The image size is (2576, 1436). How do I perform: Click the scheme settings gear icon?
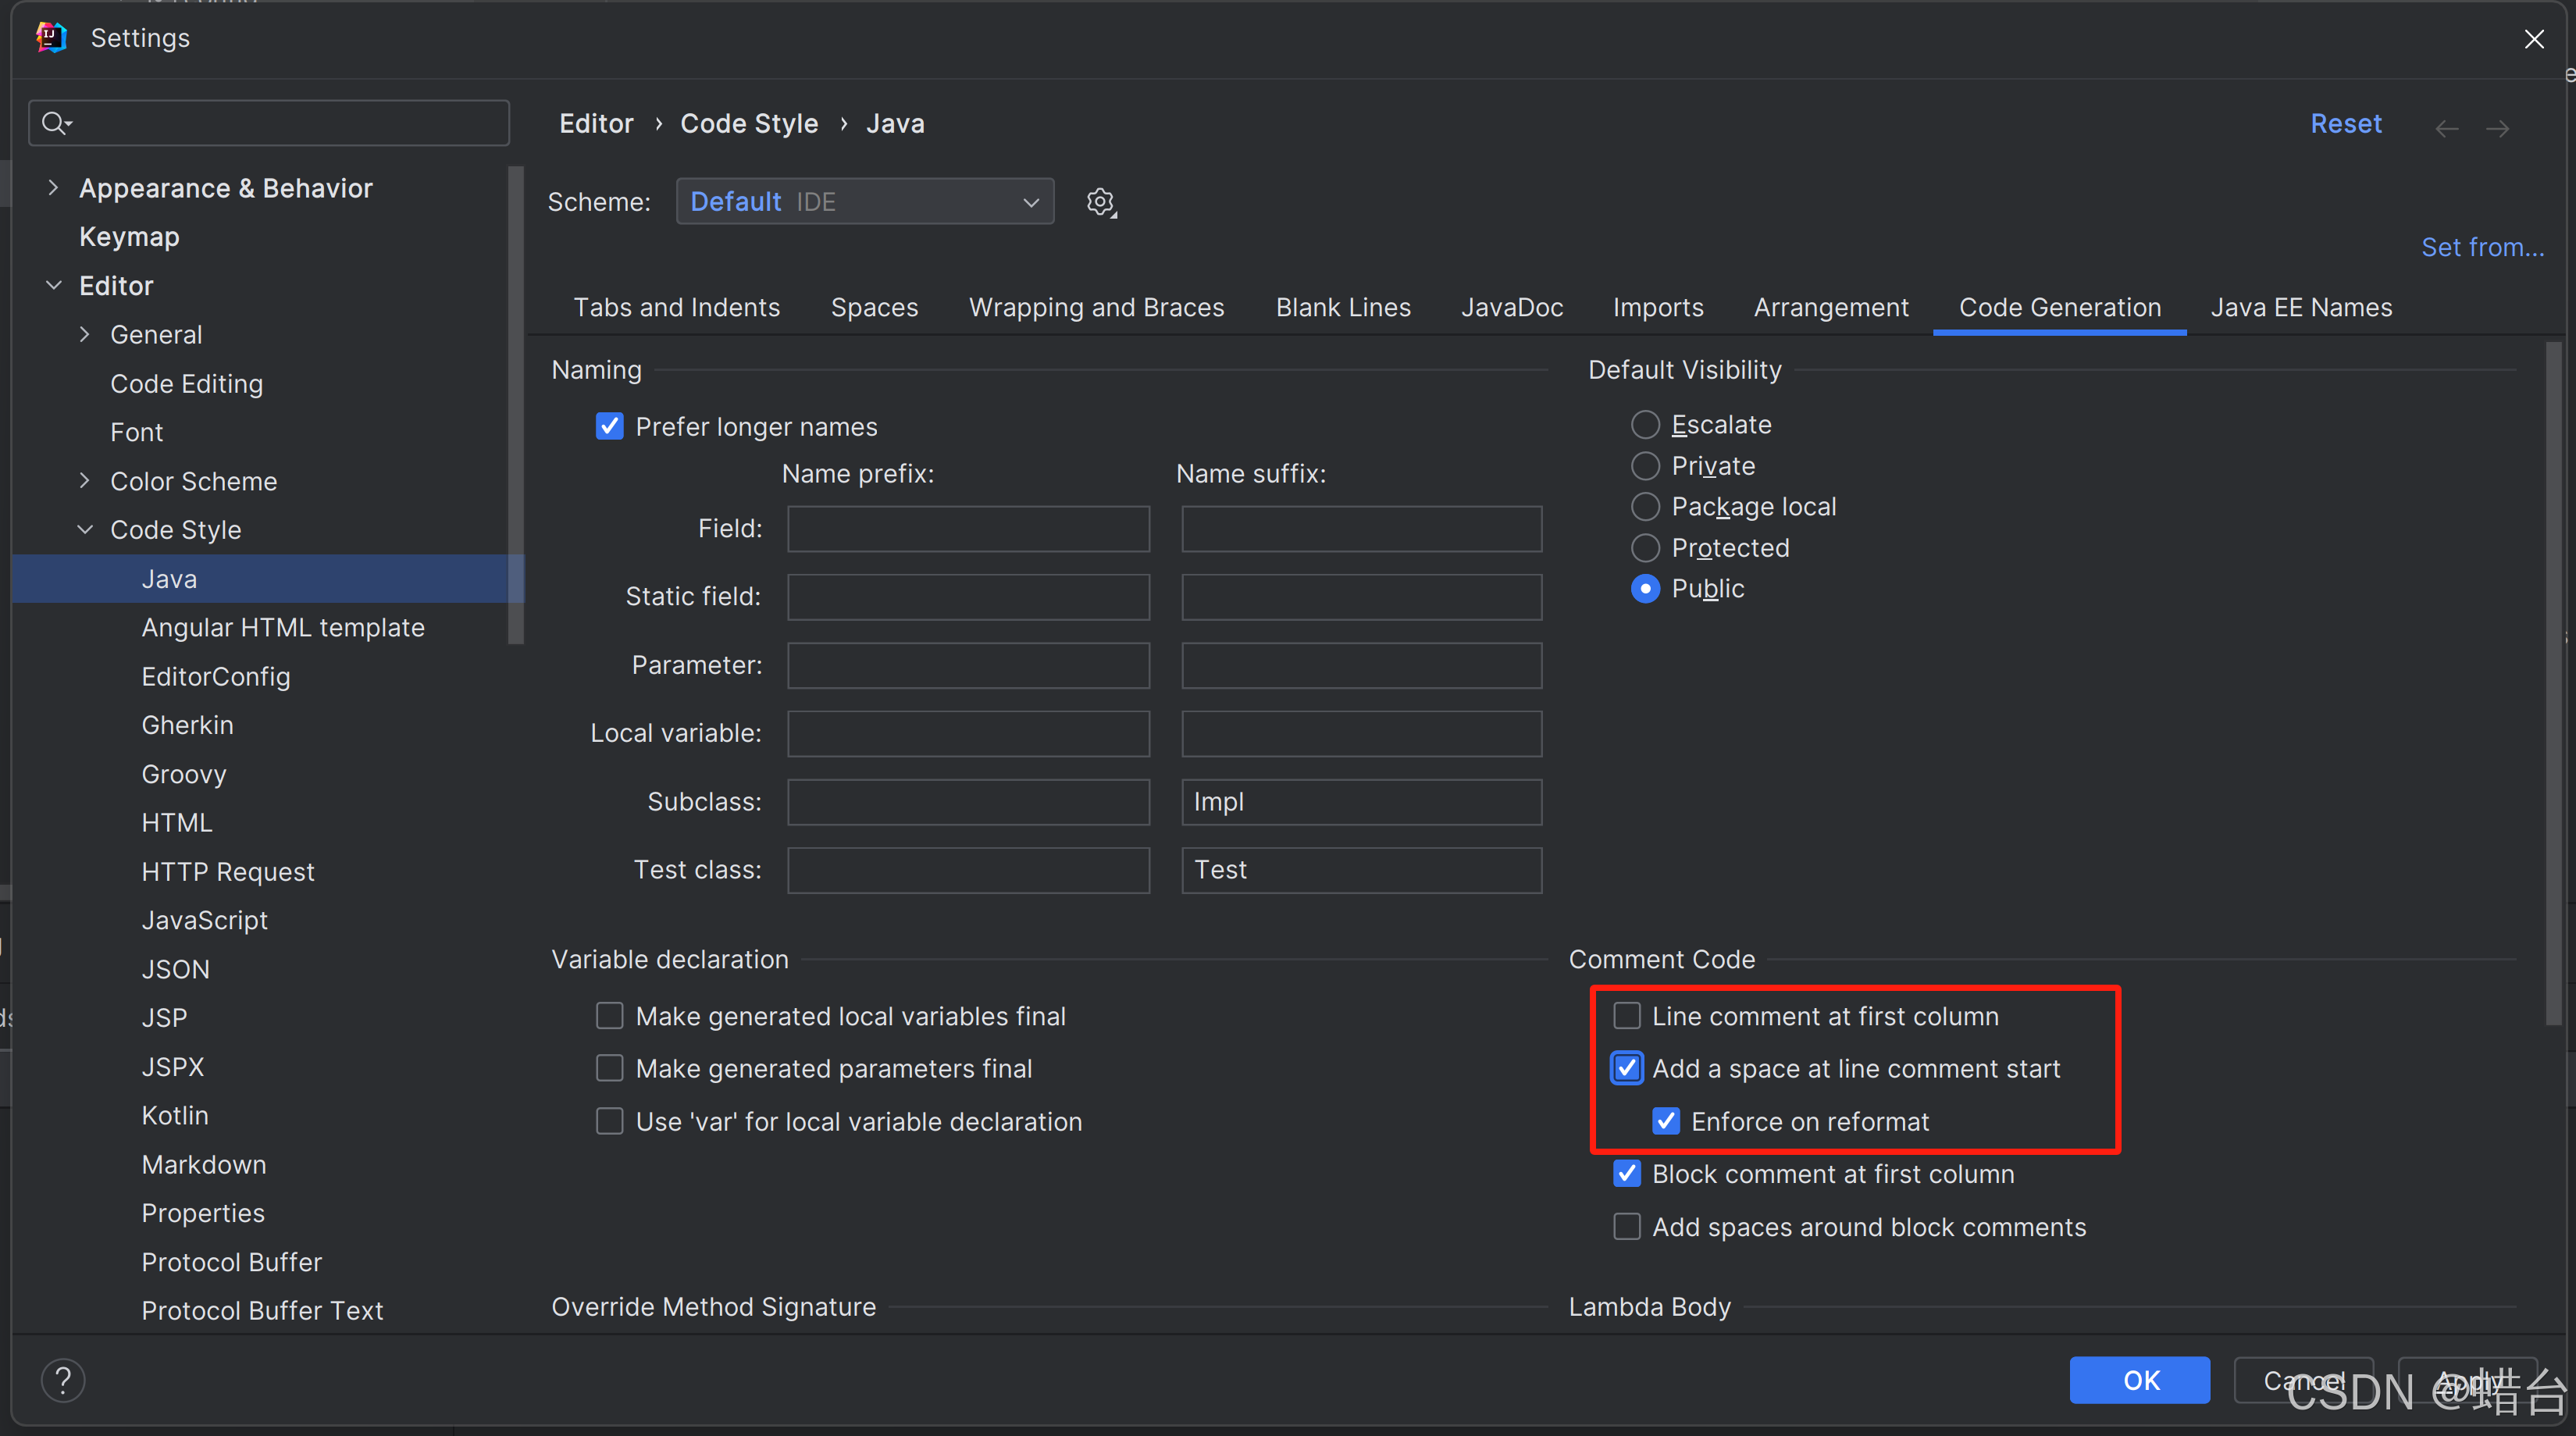pos(1100,202)
